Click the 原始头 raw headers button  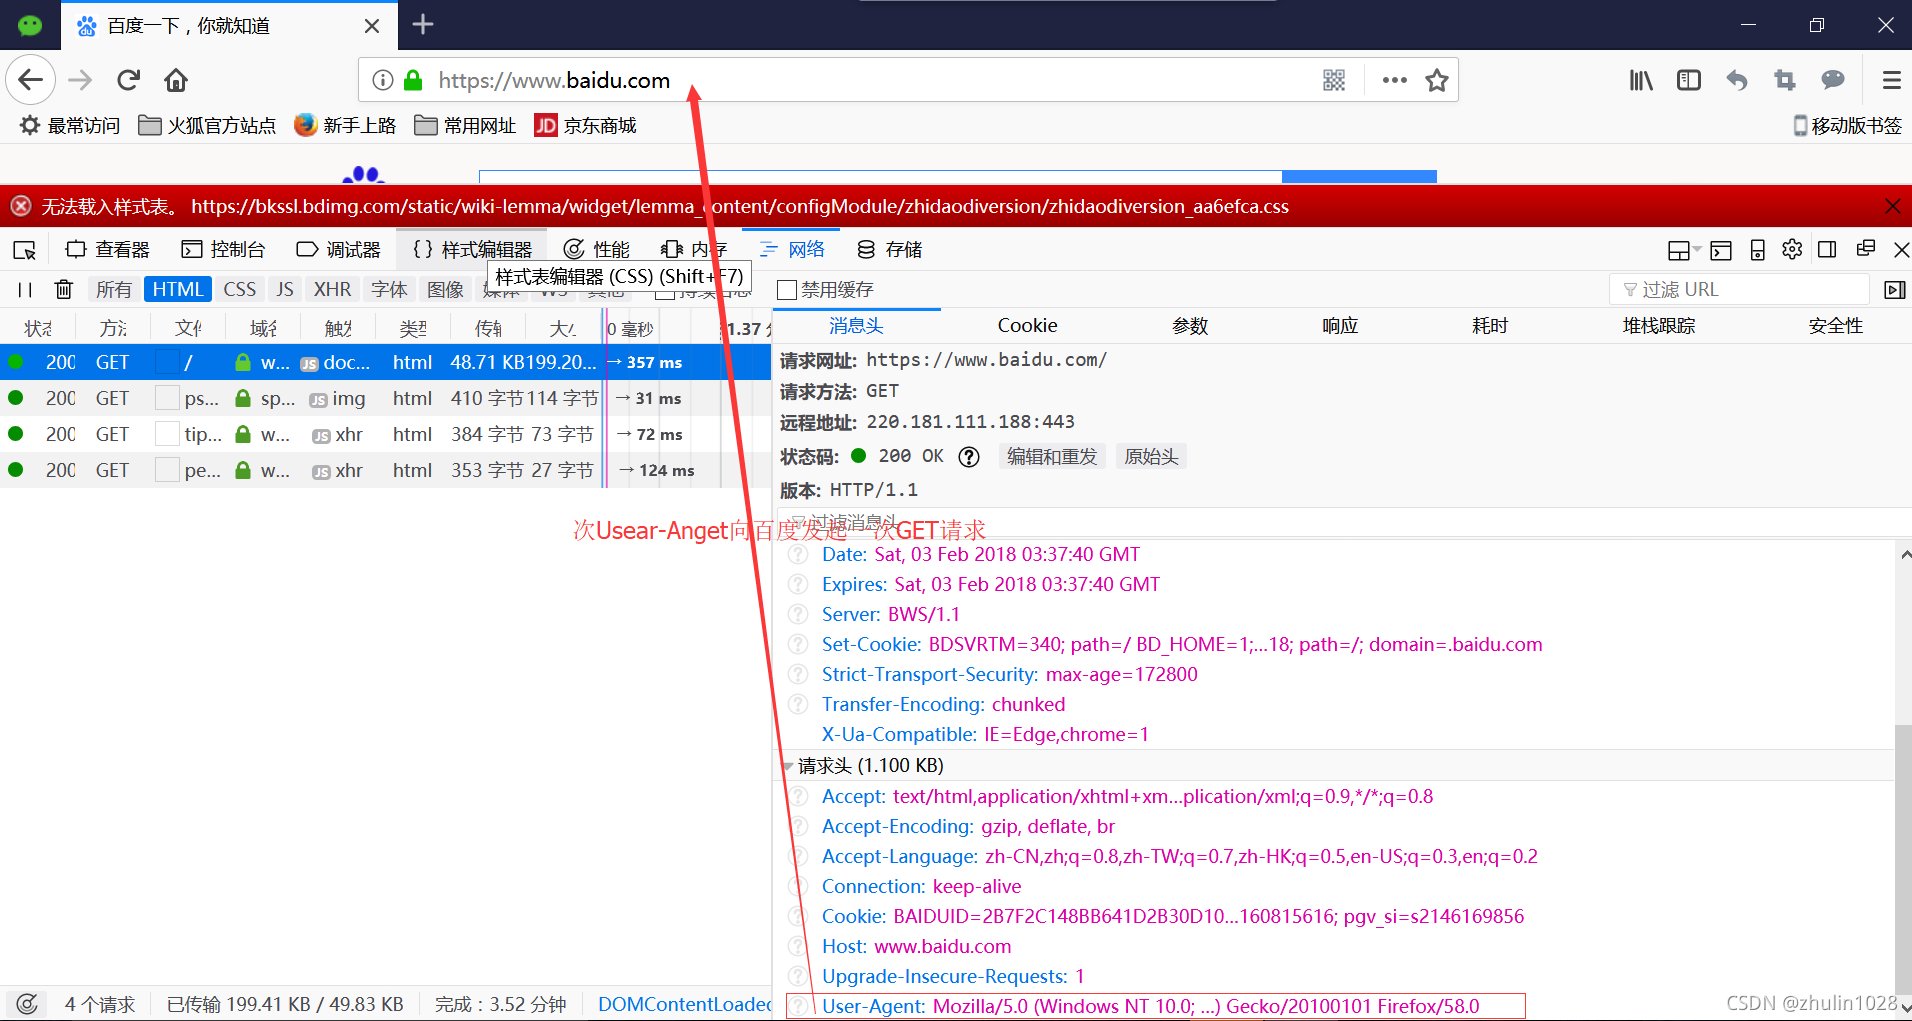1151,457
